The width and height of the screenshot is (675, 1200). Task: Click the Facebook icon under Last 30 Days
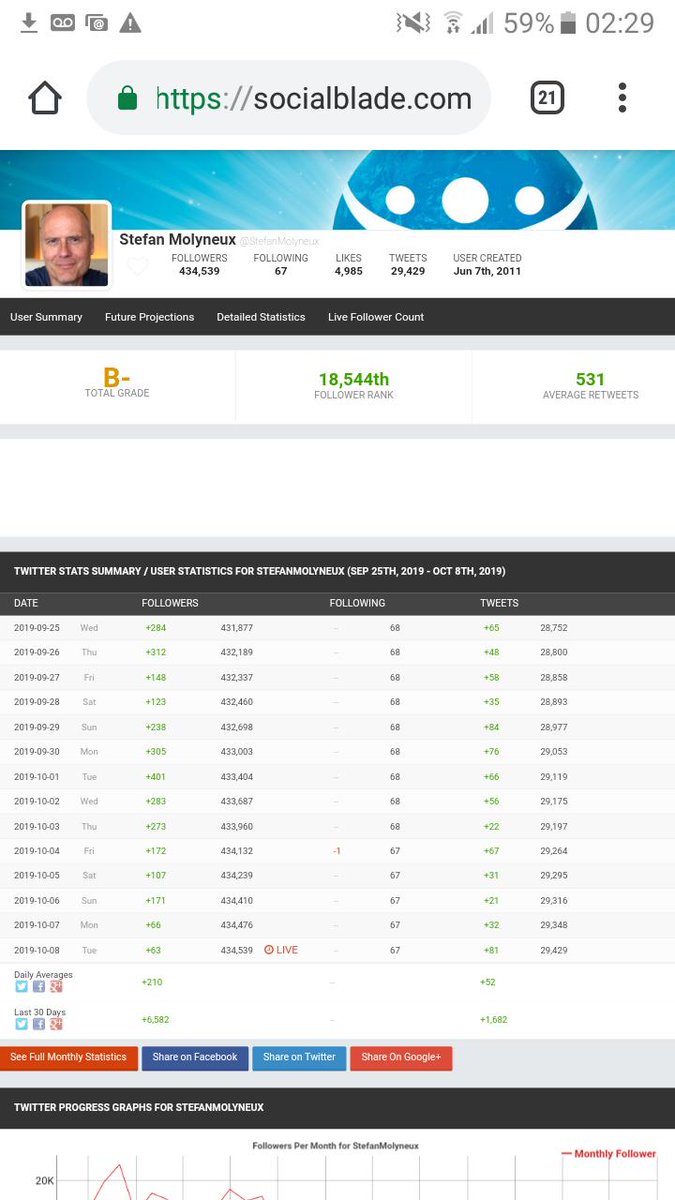39,1024
